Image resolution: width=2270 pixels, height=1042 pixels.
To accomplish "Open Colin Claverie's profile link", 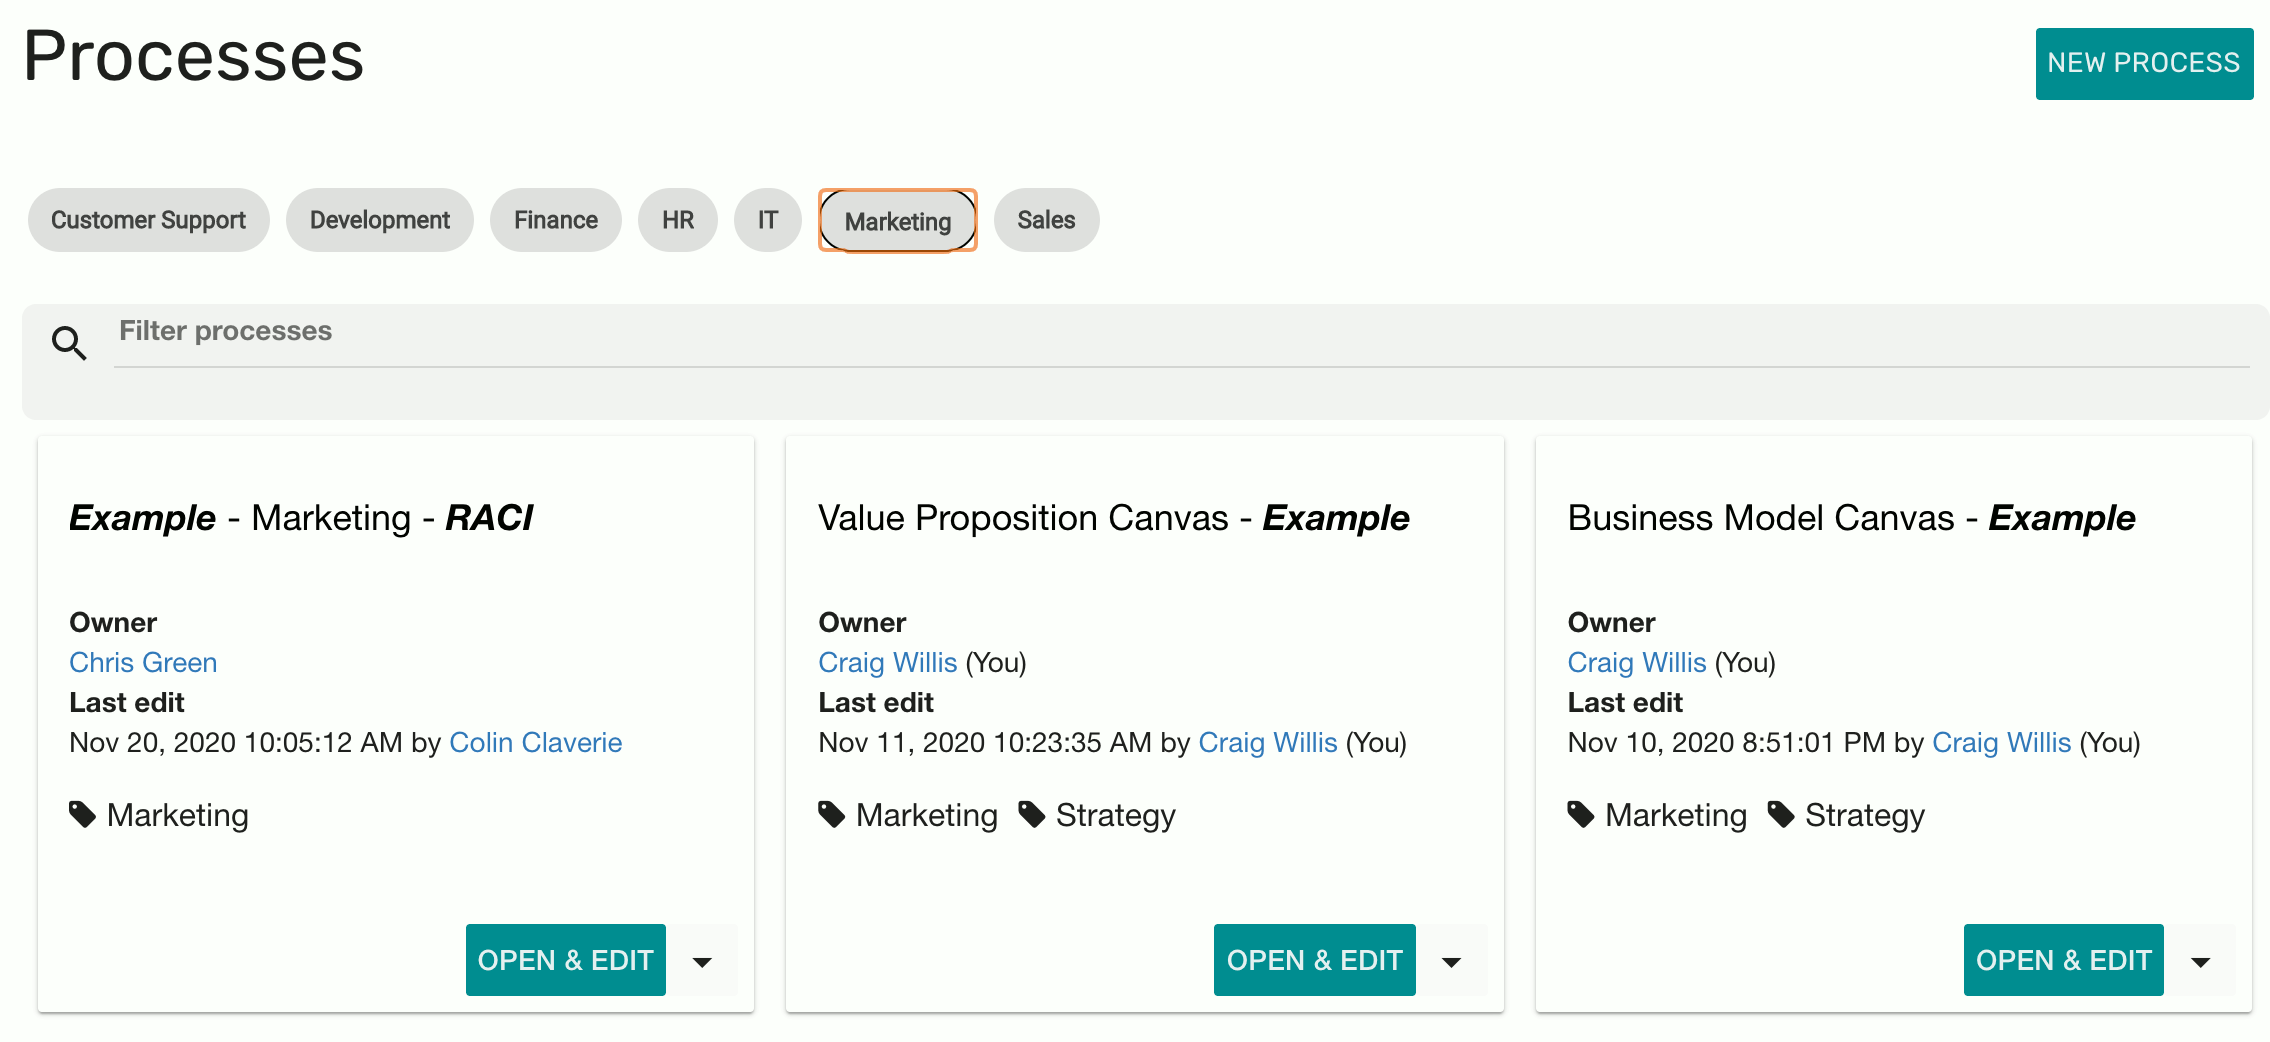I will [536, 742].
